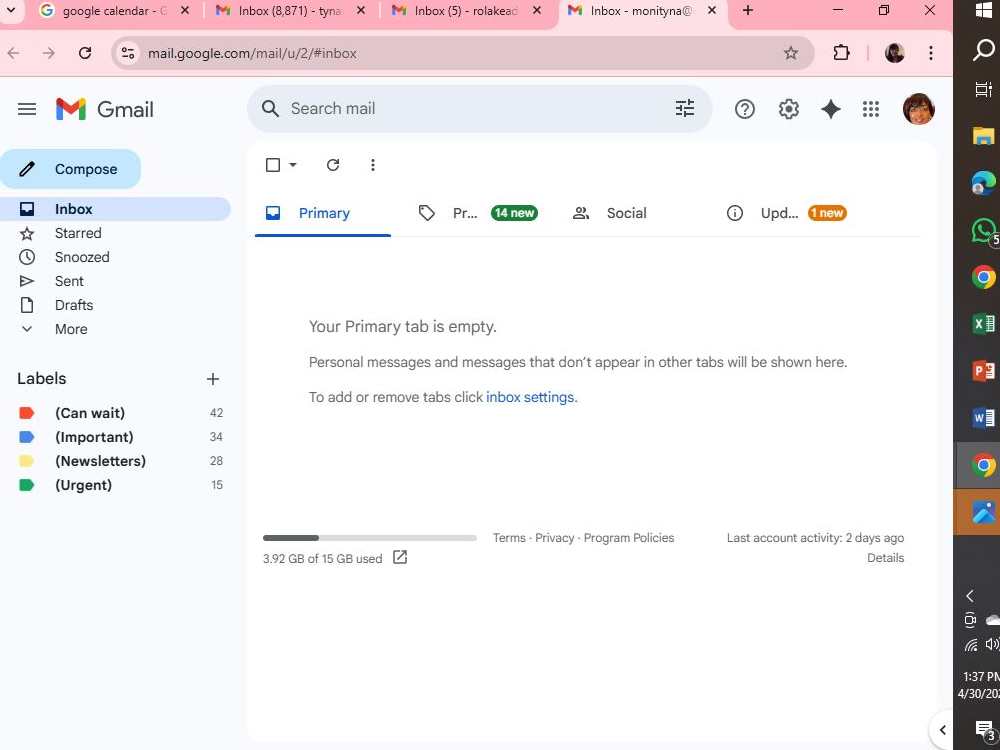
Task: Open PowerPoint from the taskbar
Action: pos(983,371)
